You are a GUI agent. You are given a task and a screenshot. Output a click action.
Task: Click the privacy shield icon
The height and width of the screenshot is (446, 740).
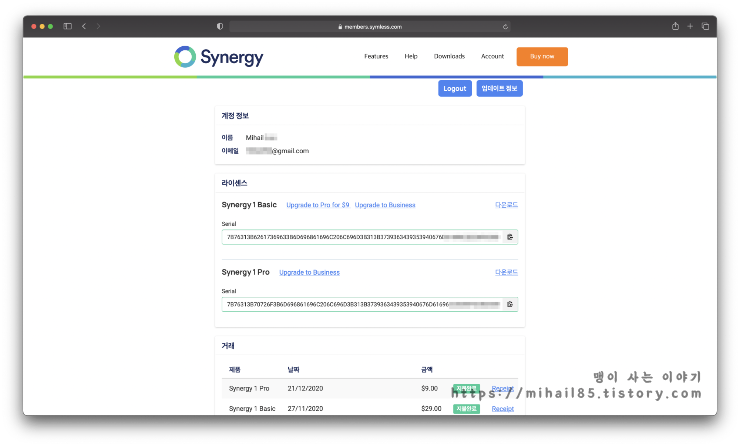[220, 26]
